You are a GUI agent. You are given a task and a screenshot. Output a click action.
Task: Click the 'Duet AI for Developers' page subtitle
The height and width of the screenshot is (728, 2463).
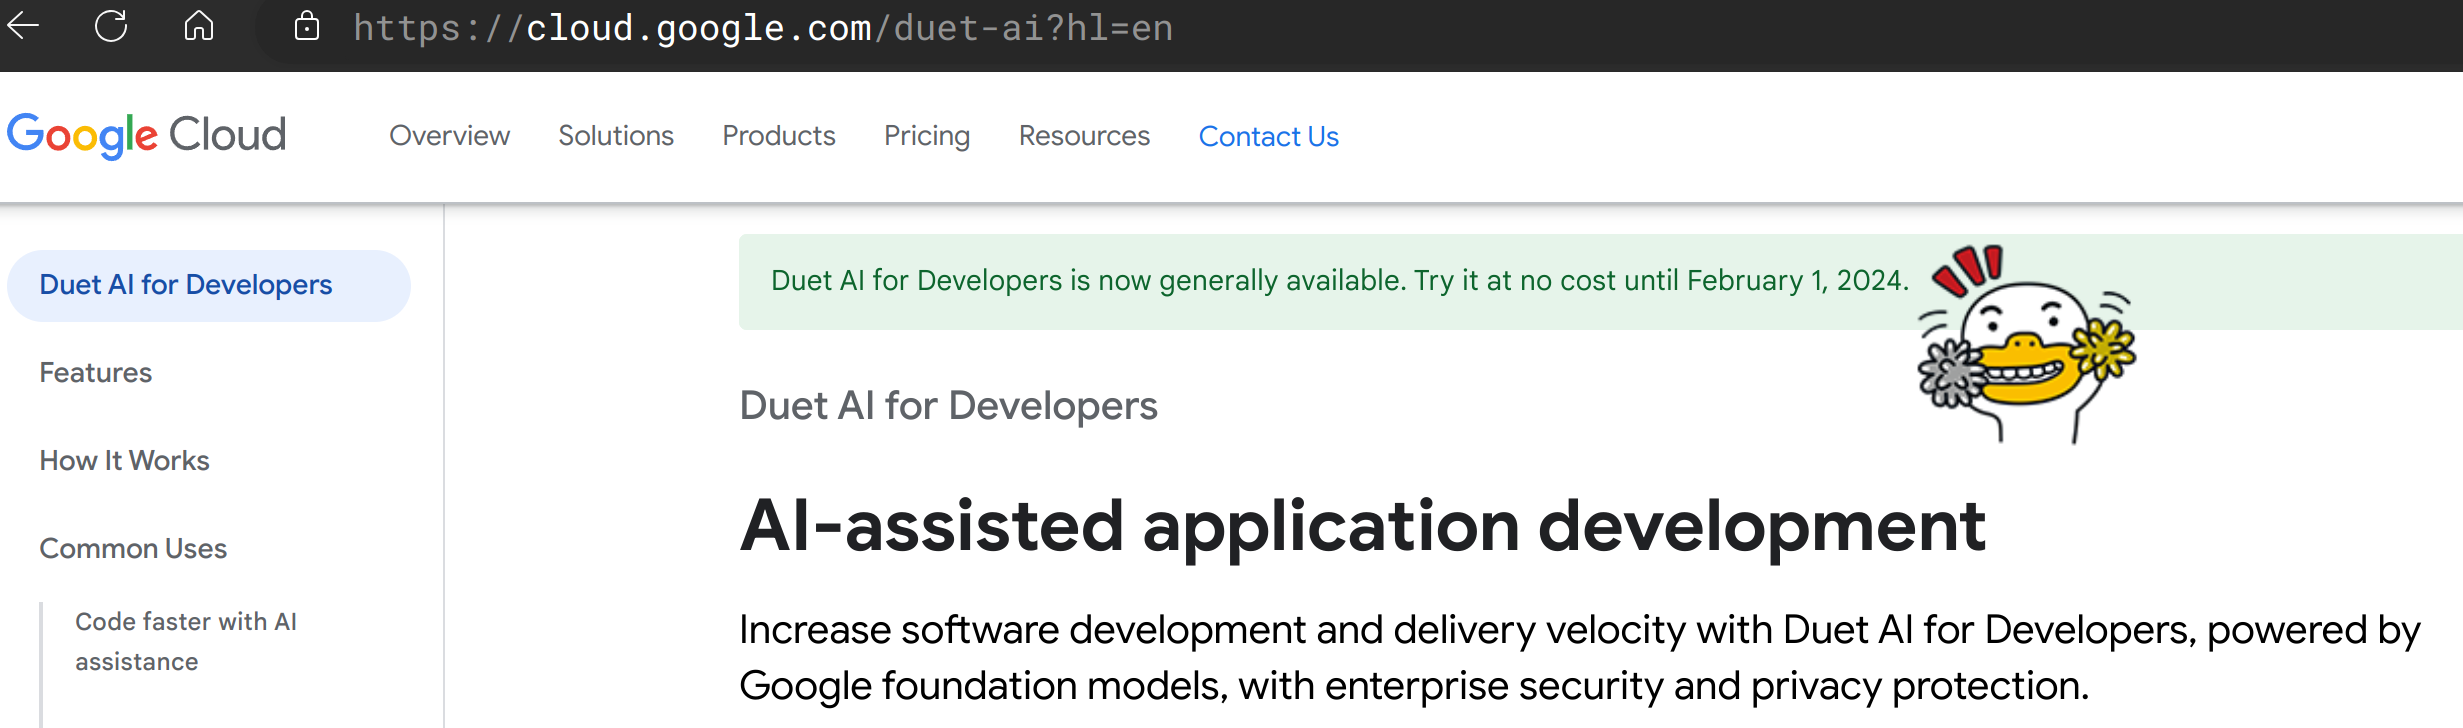pyautogui.click(x=948, y=406)
